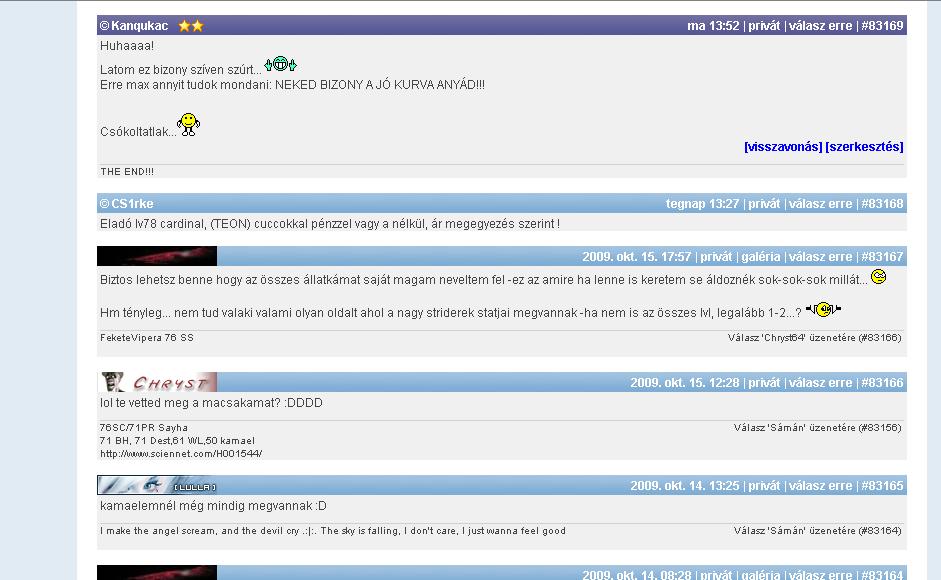Click "szerkesztés" to edit post #83169
The image size is (941, 580).
point(864,147)
